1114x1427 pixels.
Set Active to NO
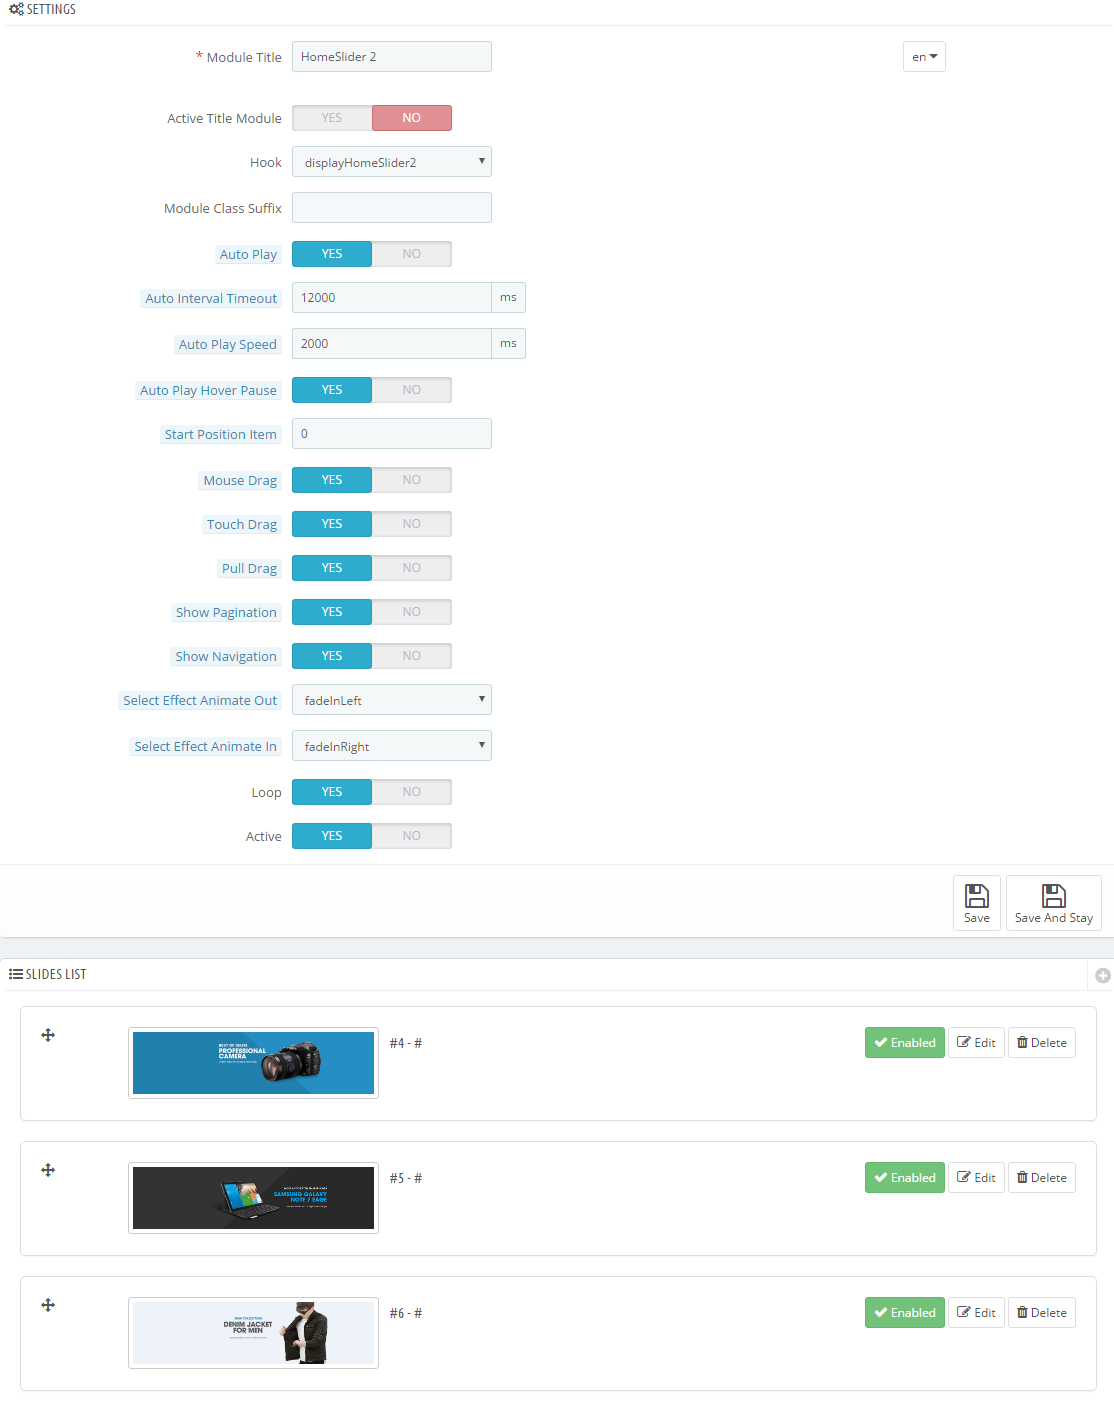(412, 836)
